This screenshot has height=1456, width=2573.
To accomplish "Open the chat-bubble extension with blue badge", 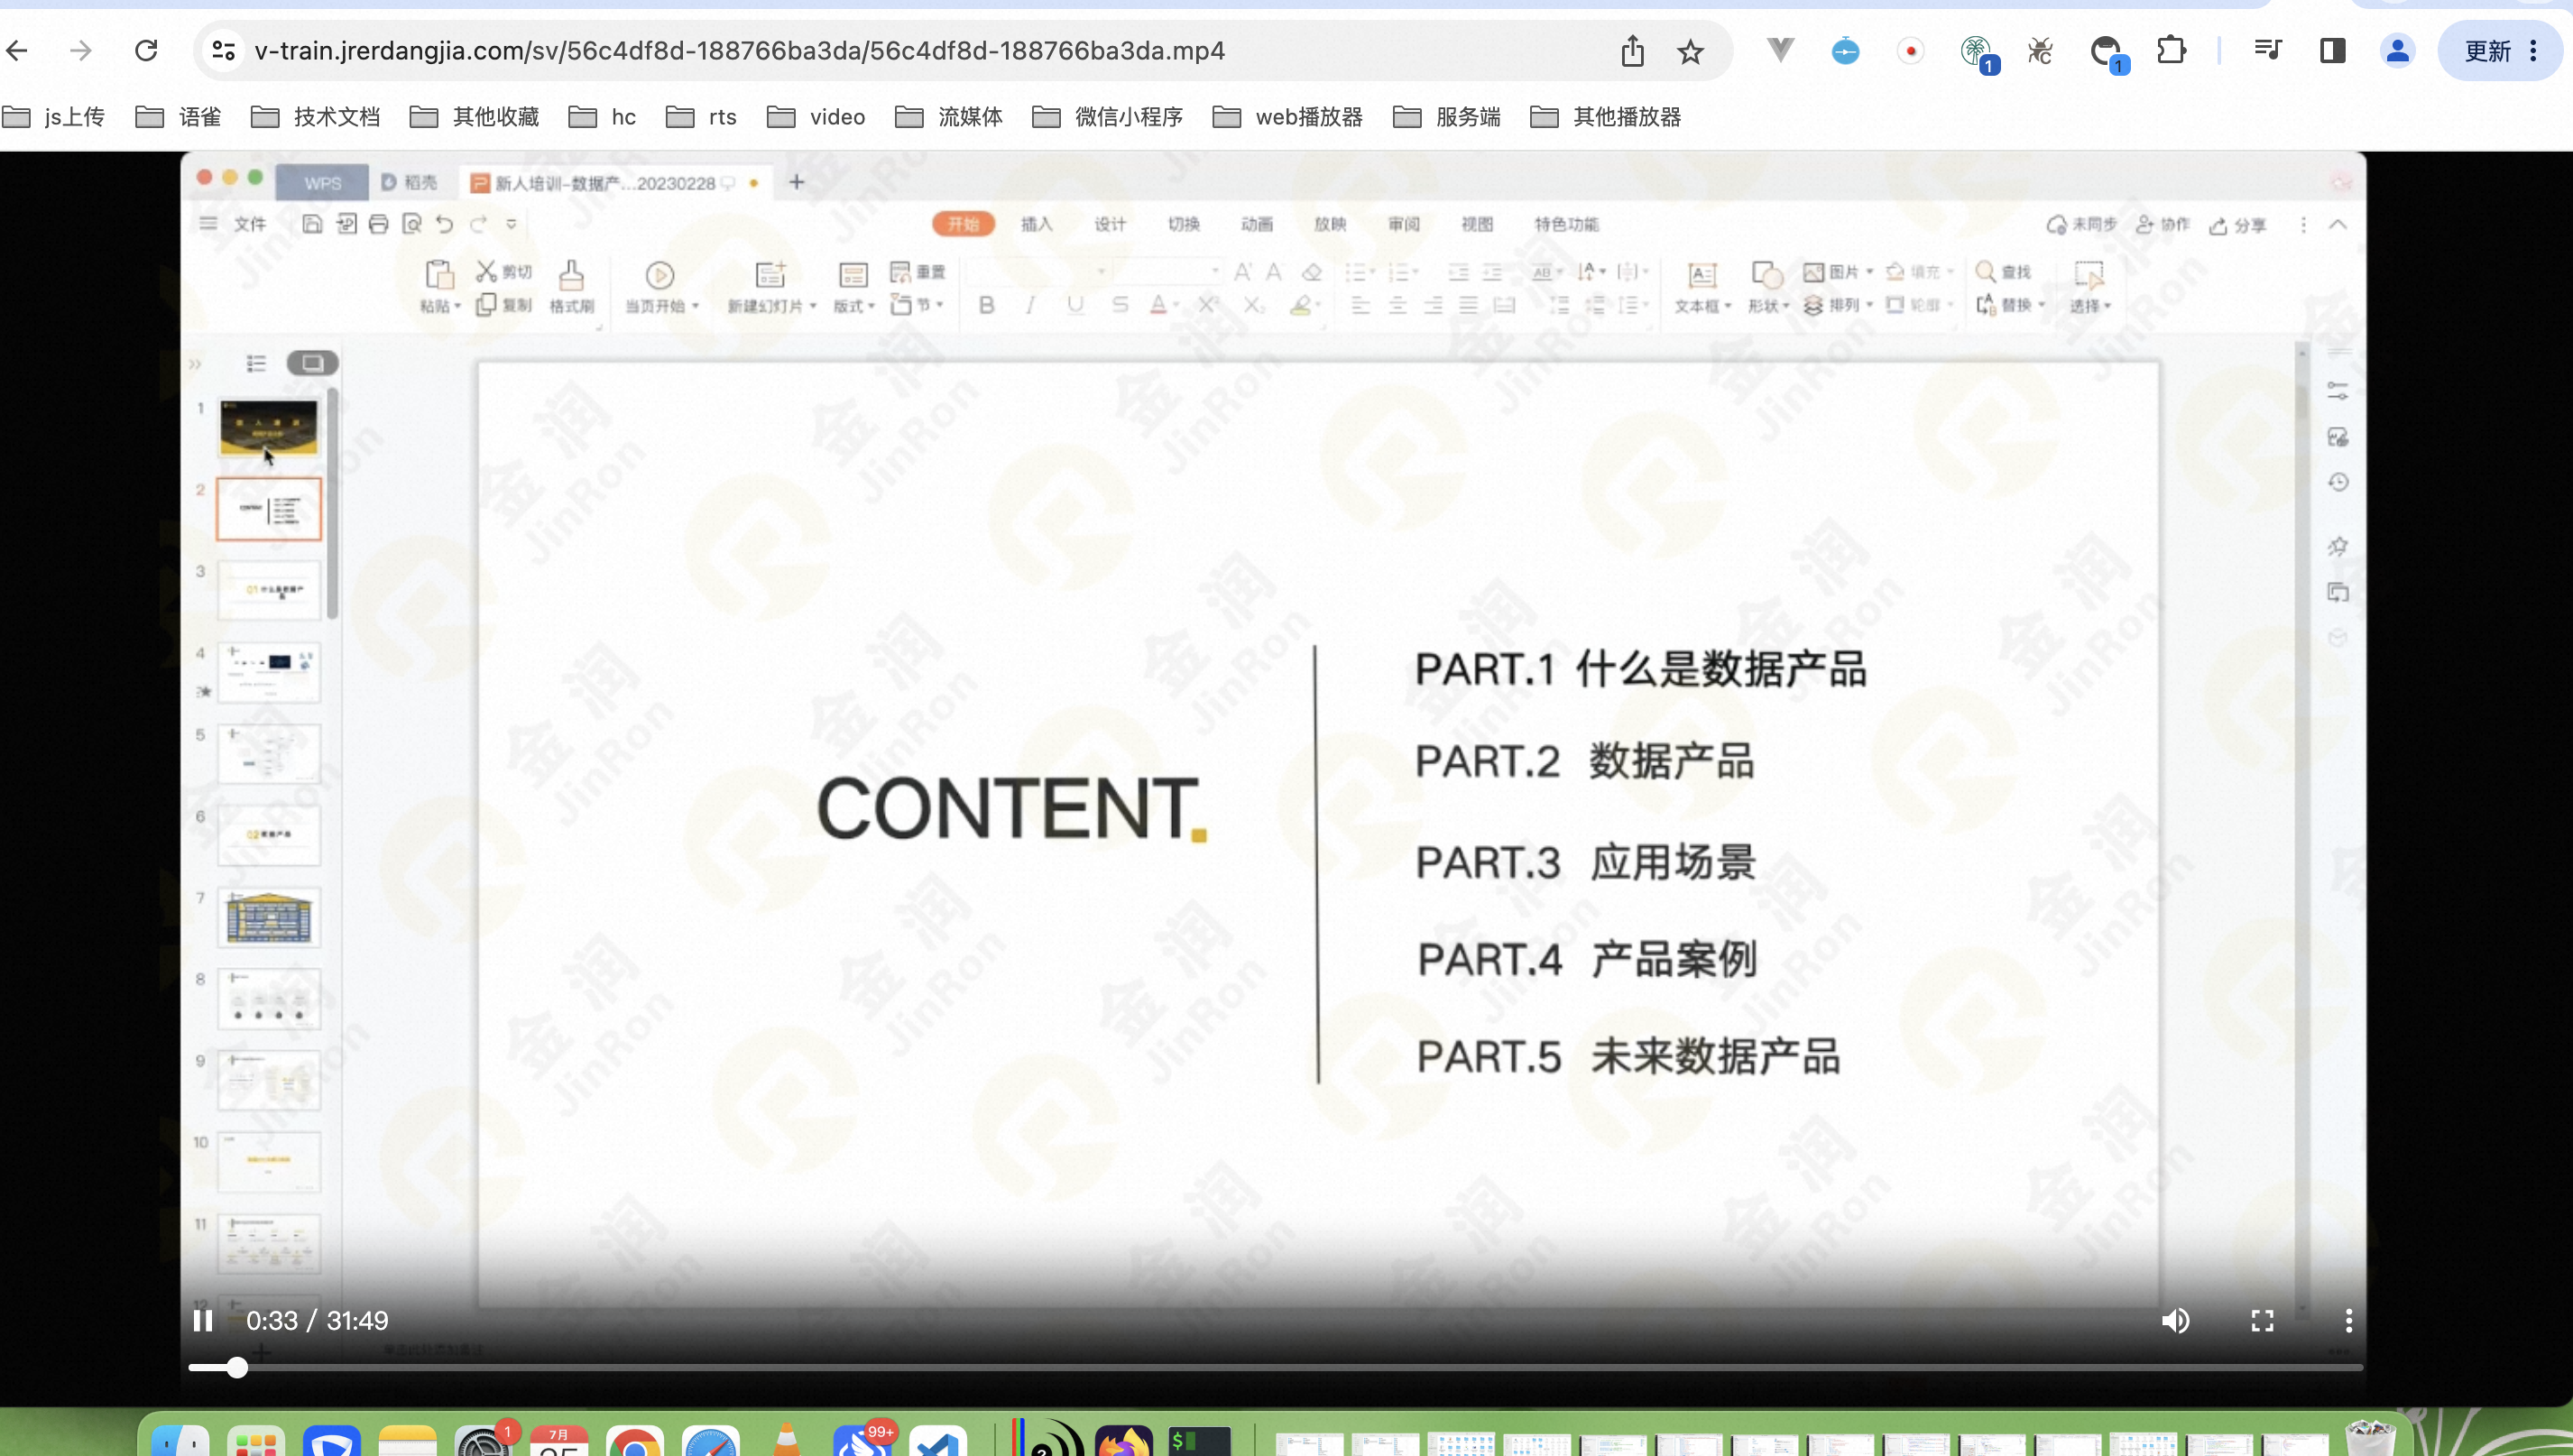I will pos(2108,52).
